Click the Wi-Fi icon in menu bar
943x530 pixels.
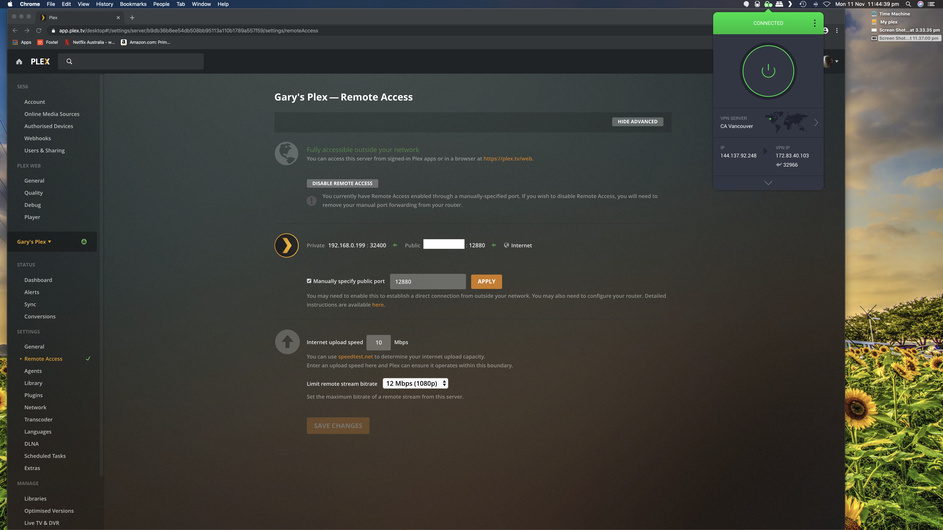click(x=826, y=4)
